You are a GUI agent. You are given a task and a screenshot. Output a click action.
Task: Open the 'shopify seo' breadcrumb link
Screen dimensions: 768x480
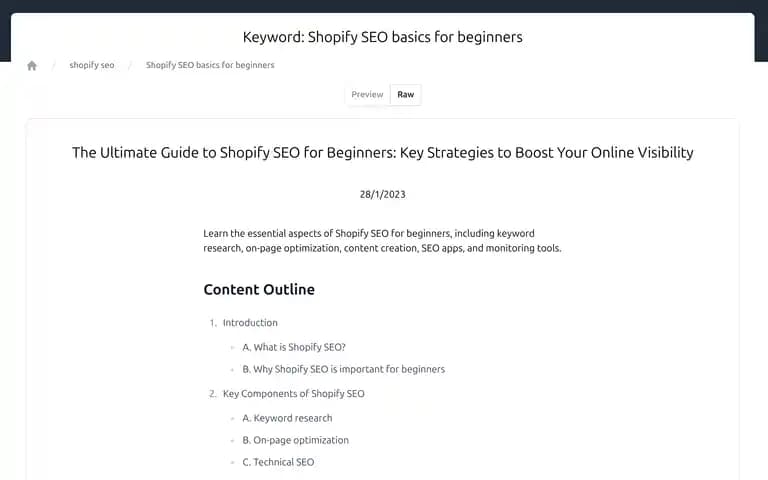click(x=92, y=65)
